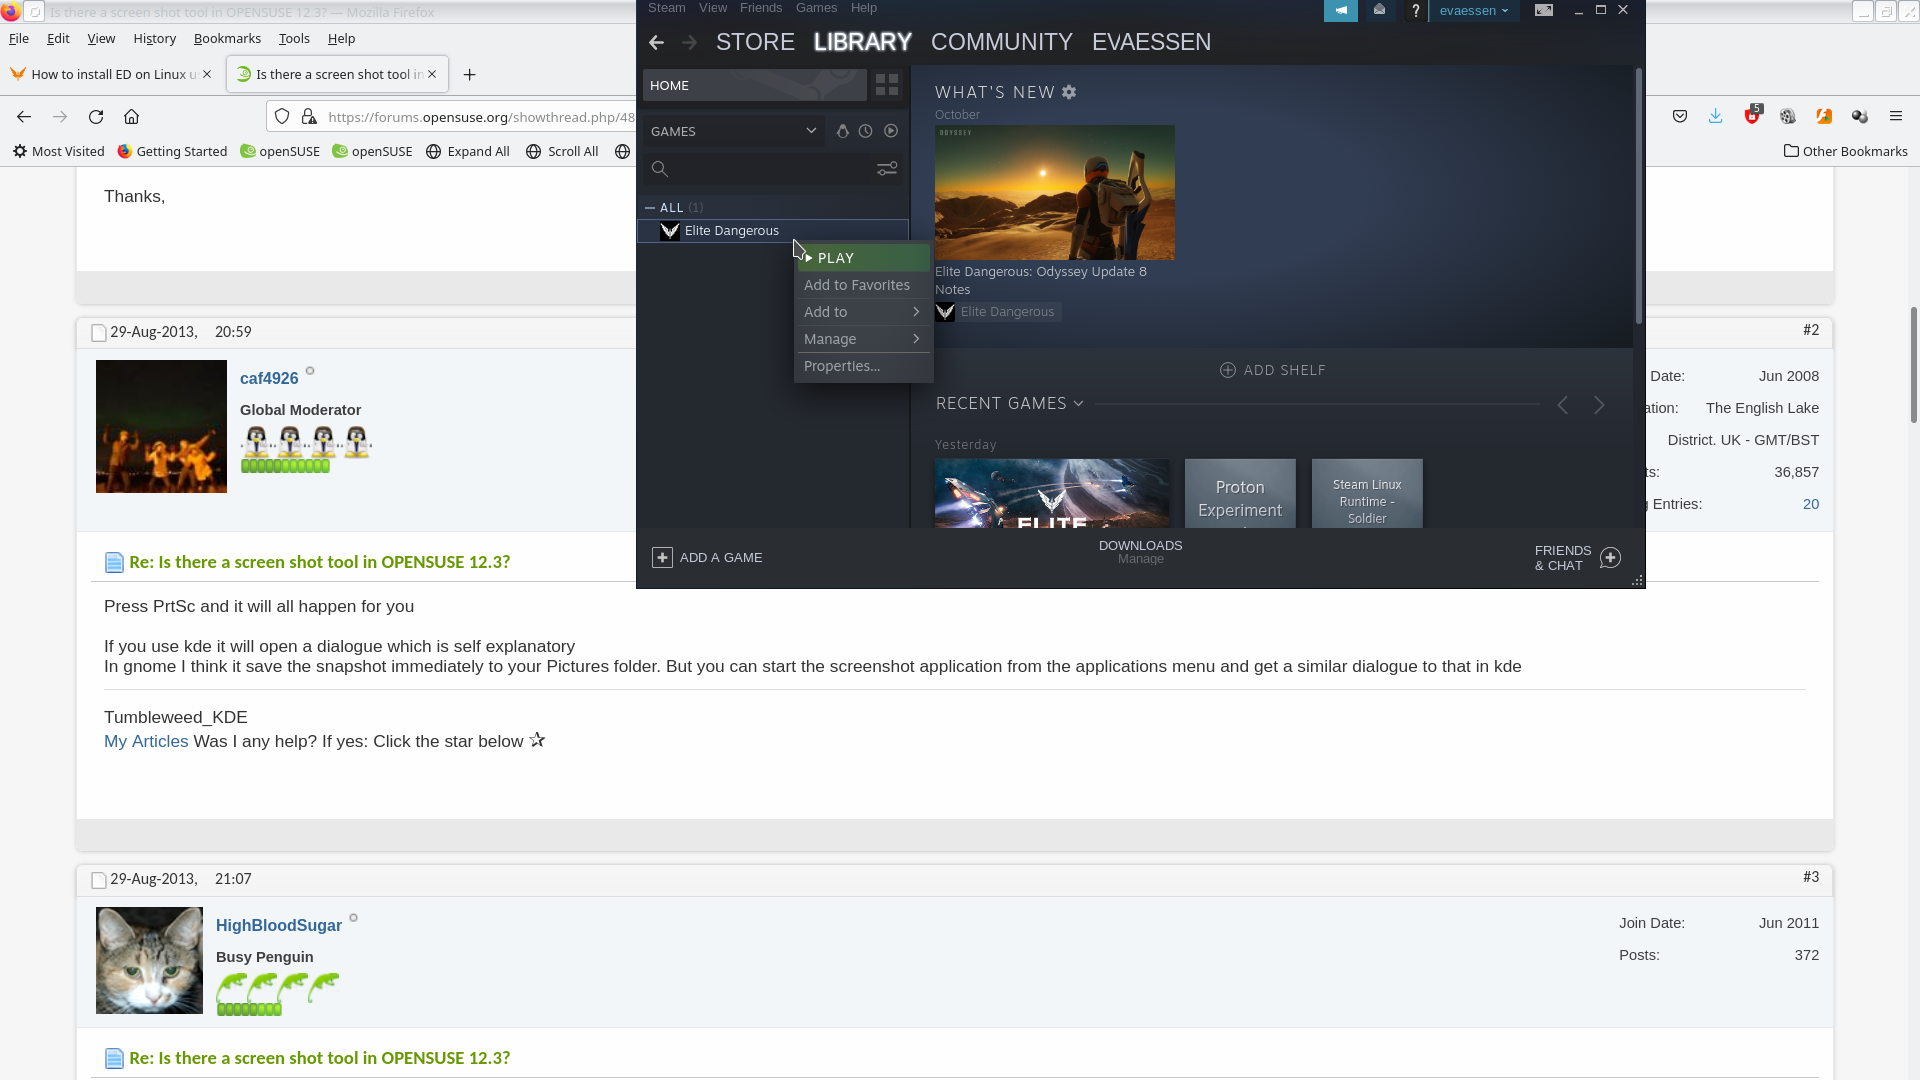Toggle sort by recent activity clock icon
The width and height of the screenshot is (1920, 1080).
tap(866, 131)
